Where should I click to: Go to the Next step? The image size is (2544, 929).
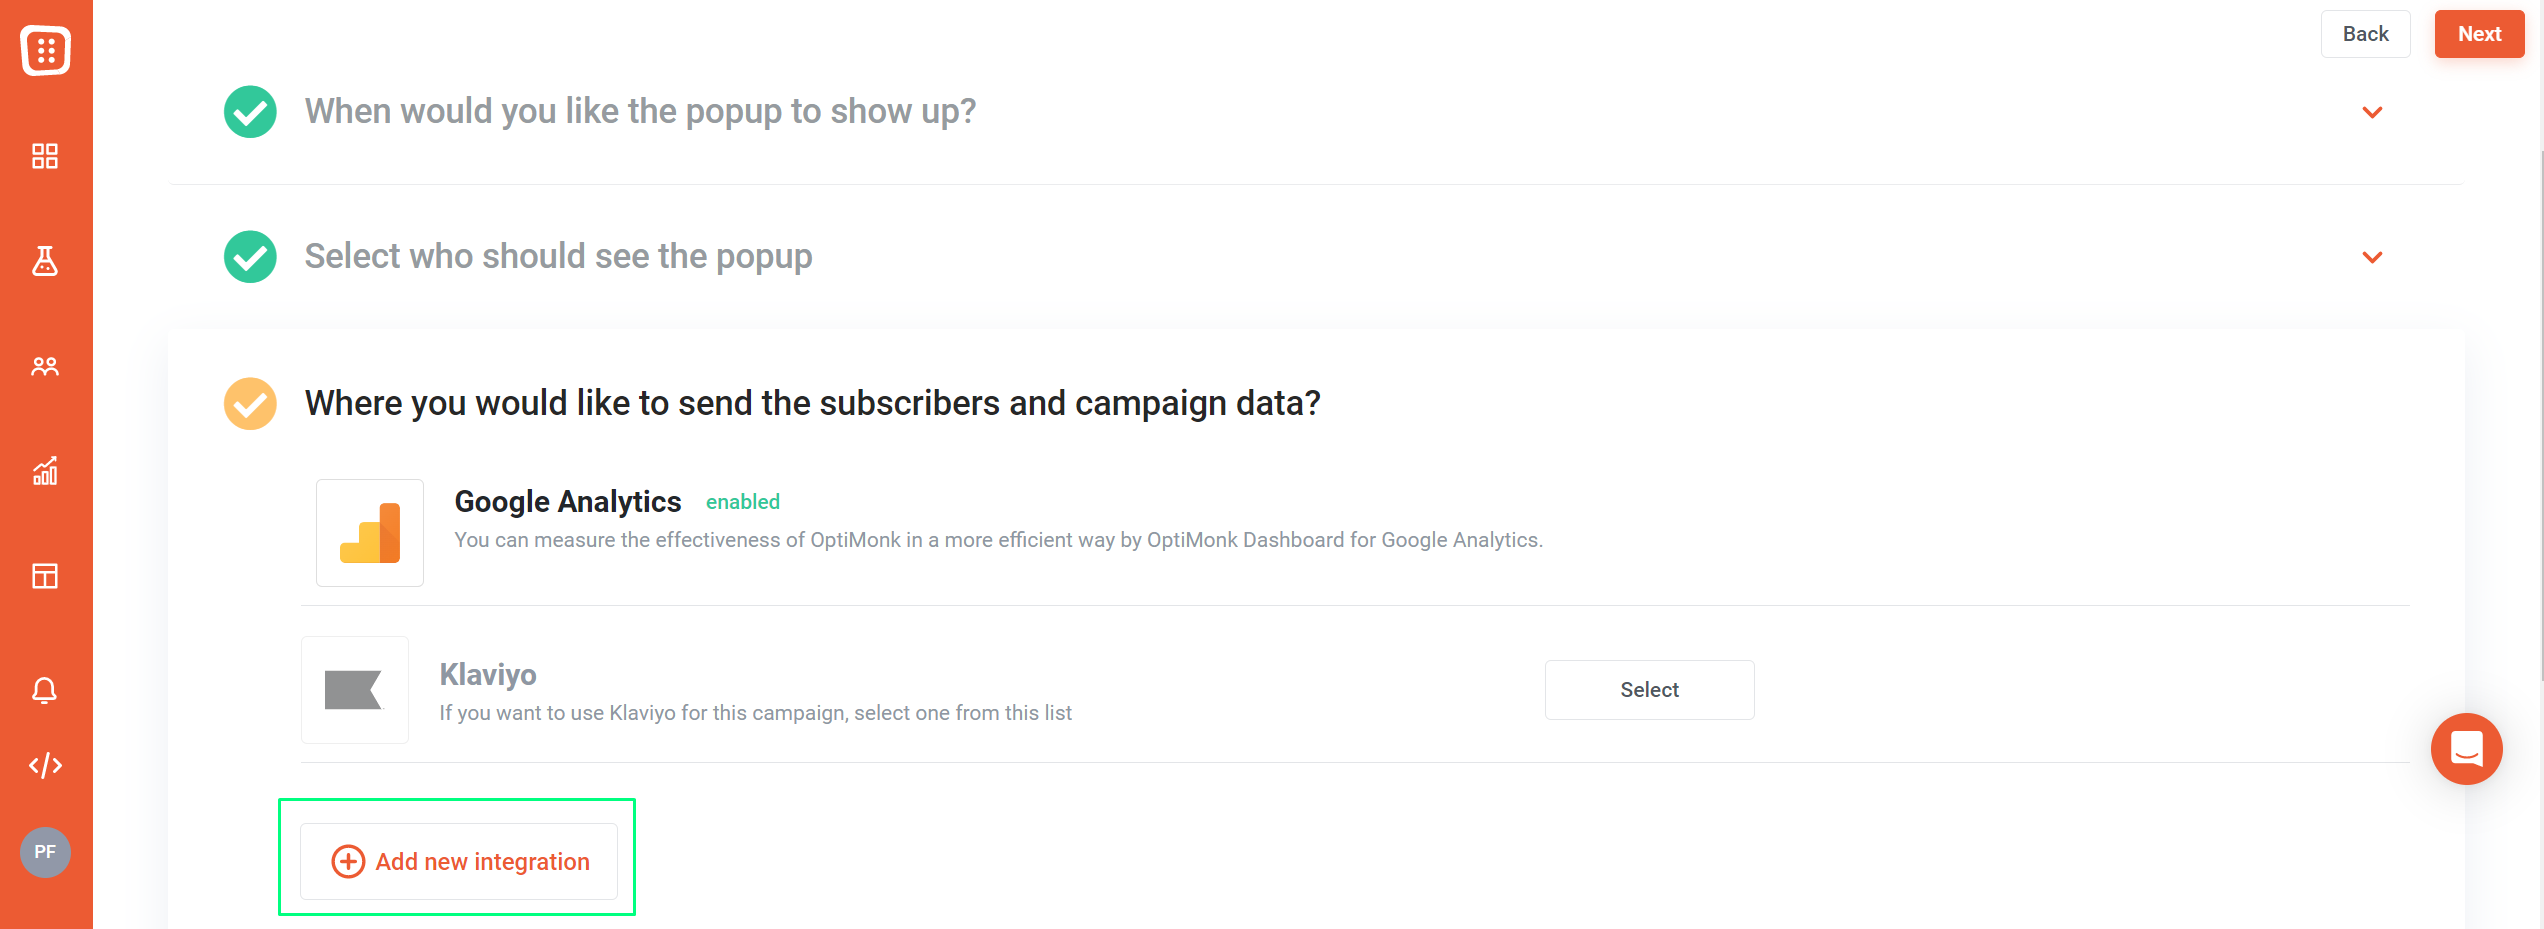tap(2479, 34)
